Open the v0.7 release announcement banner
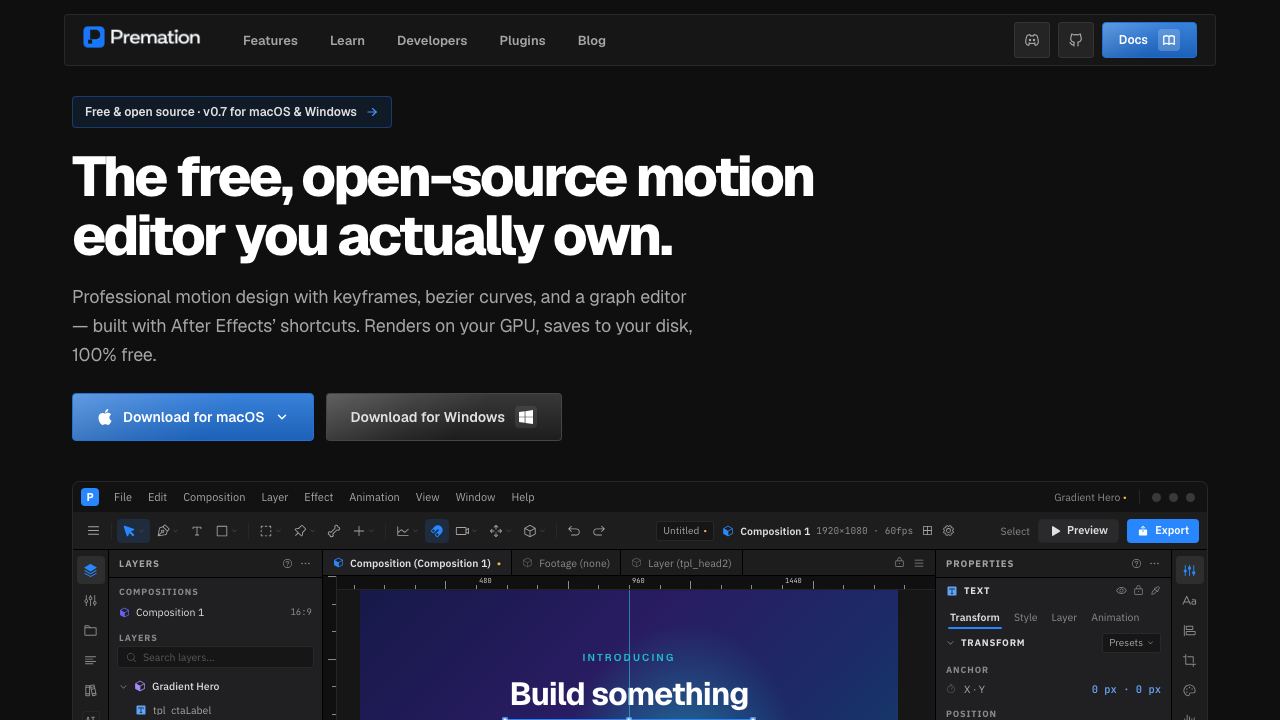Image resolution: width=1280 pixels, height=720 pixels. [232, 112]
